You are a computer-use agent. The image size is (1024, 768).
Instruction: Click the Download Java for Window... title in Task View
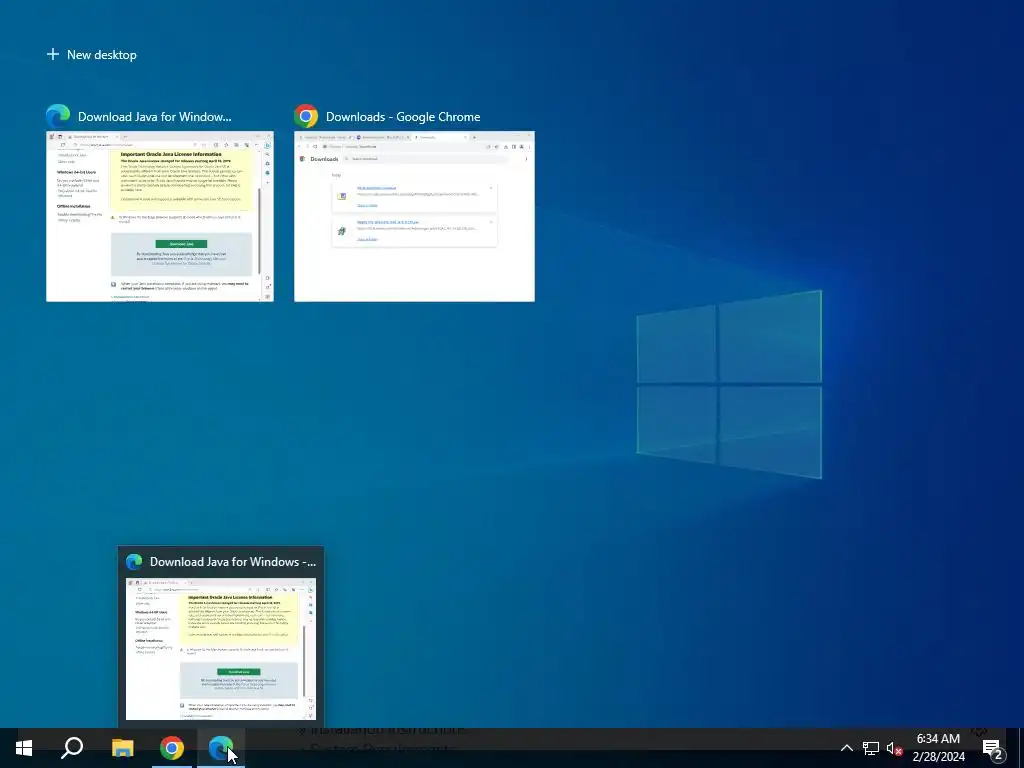(155, 117)
